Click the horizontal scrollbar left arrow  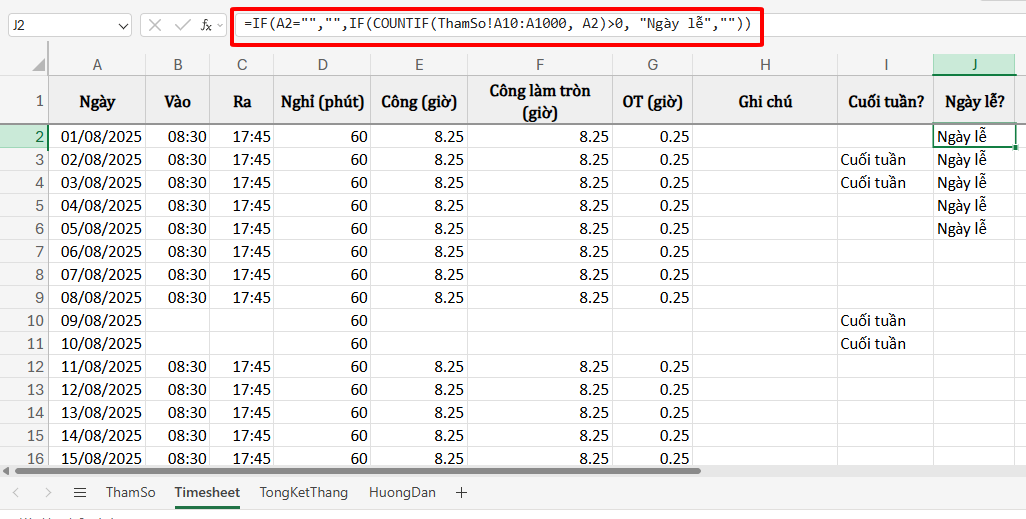point(7,471)
